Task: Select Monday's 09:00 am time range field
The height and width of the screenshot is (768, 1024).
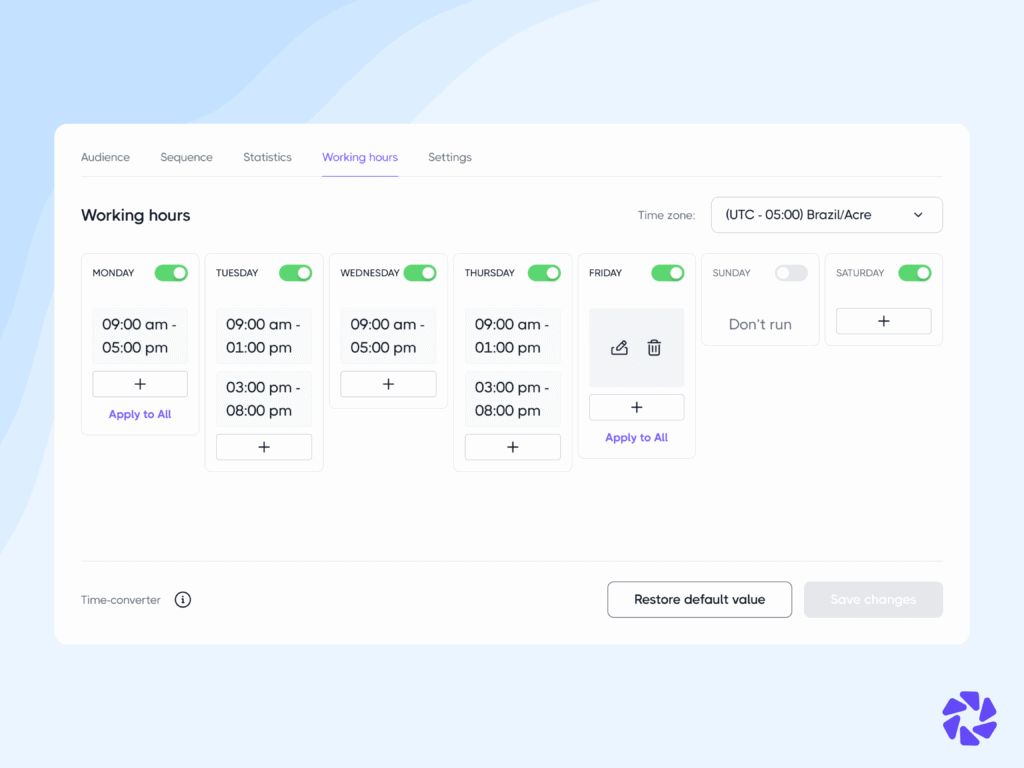Action: coord(139,336)
